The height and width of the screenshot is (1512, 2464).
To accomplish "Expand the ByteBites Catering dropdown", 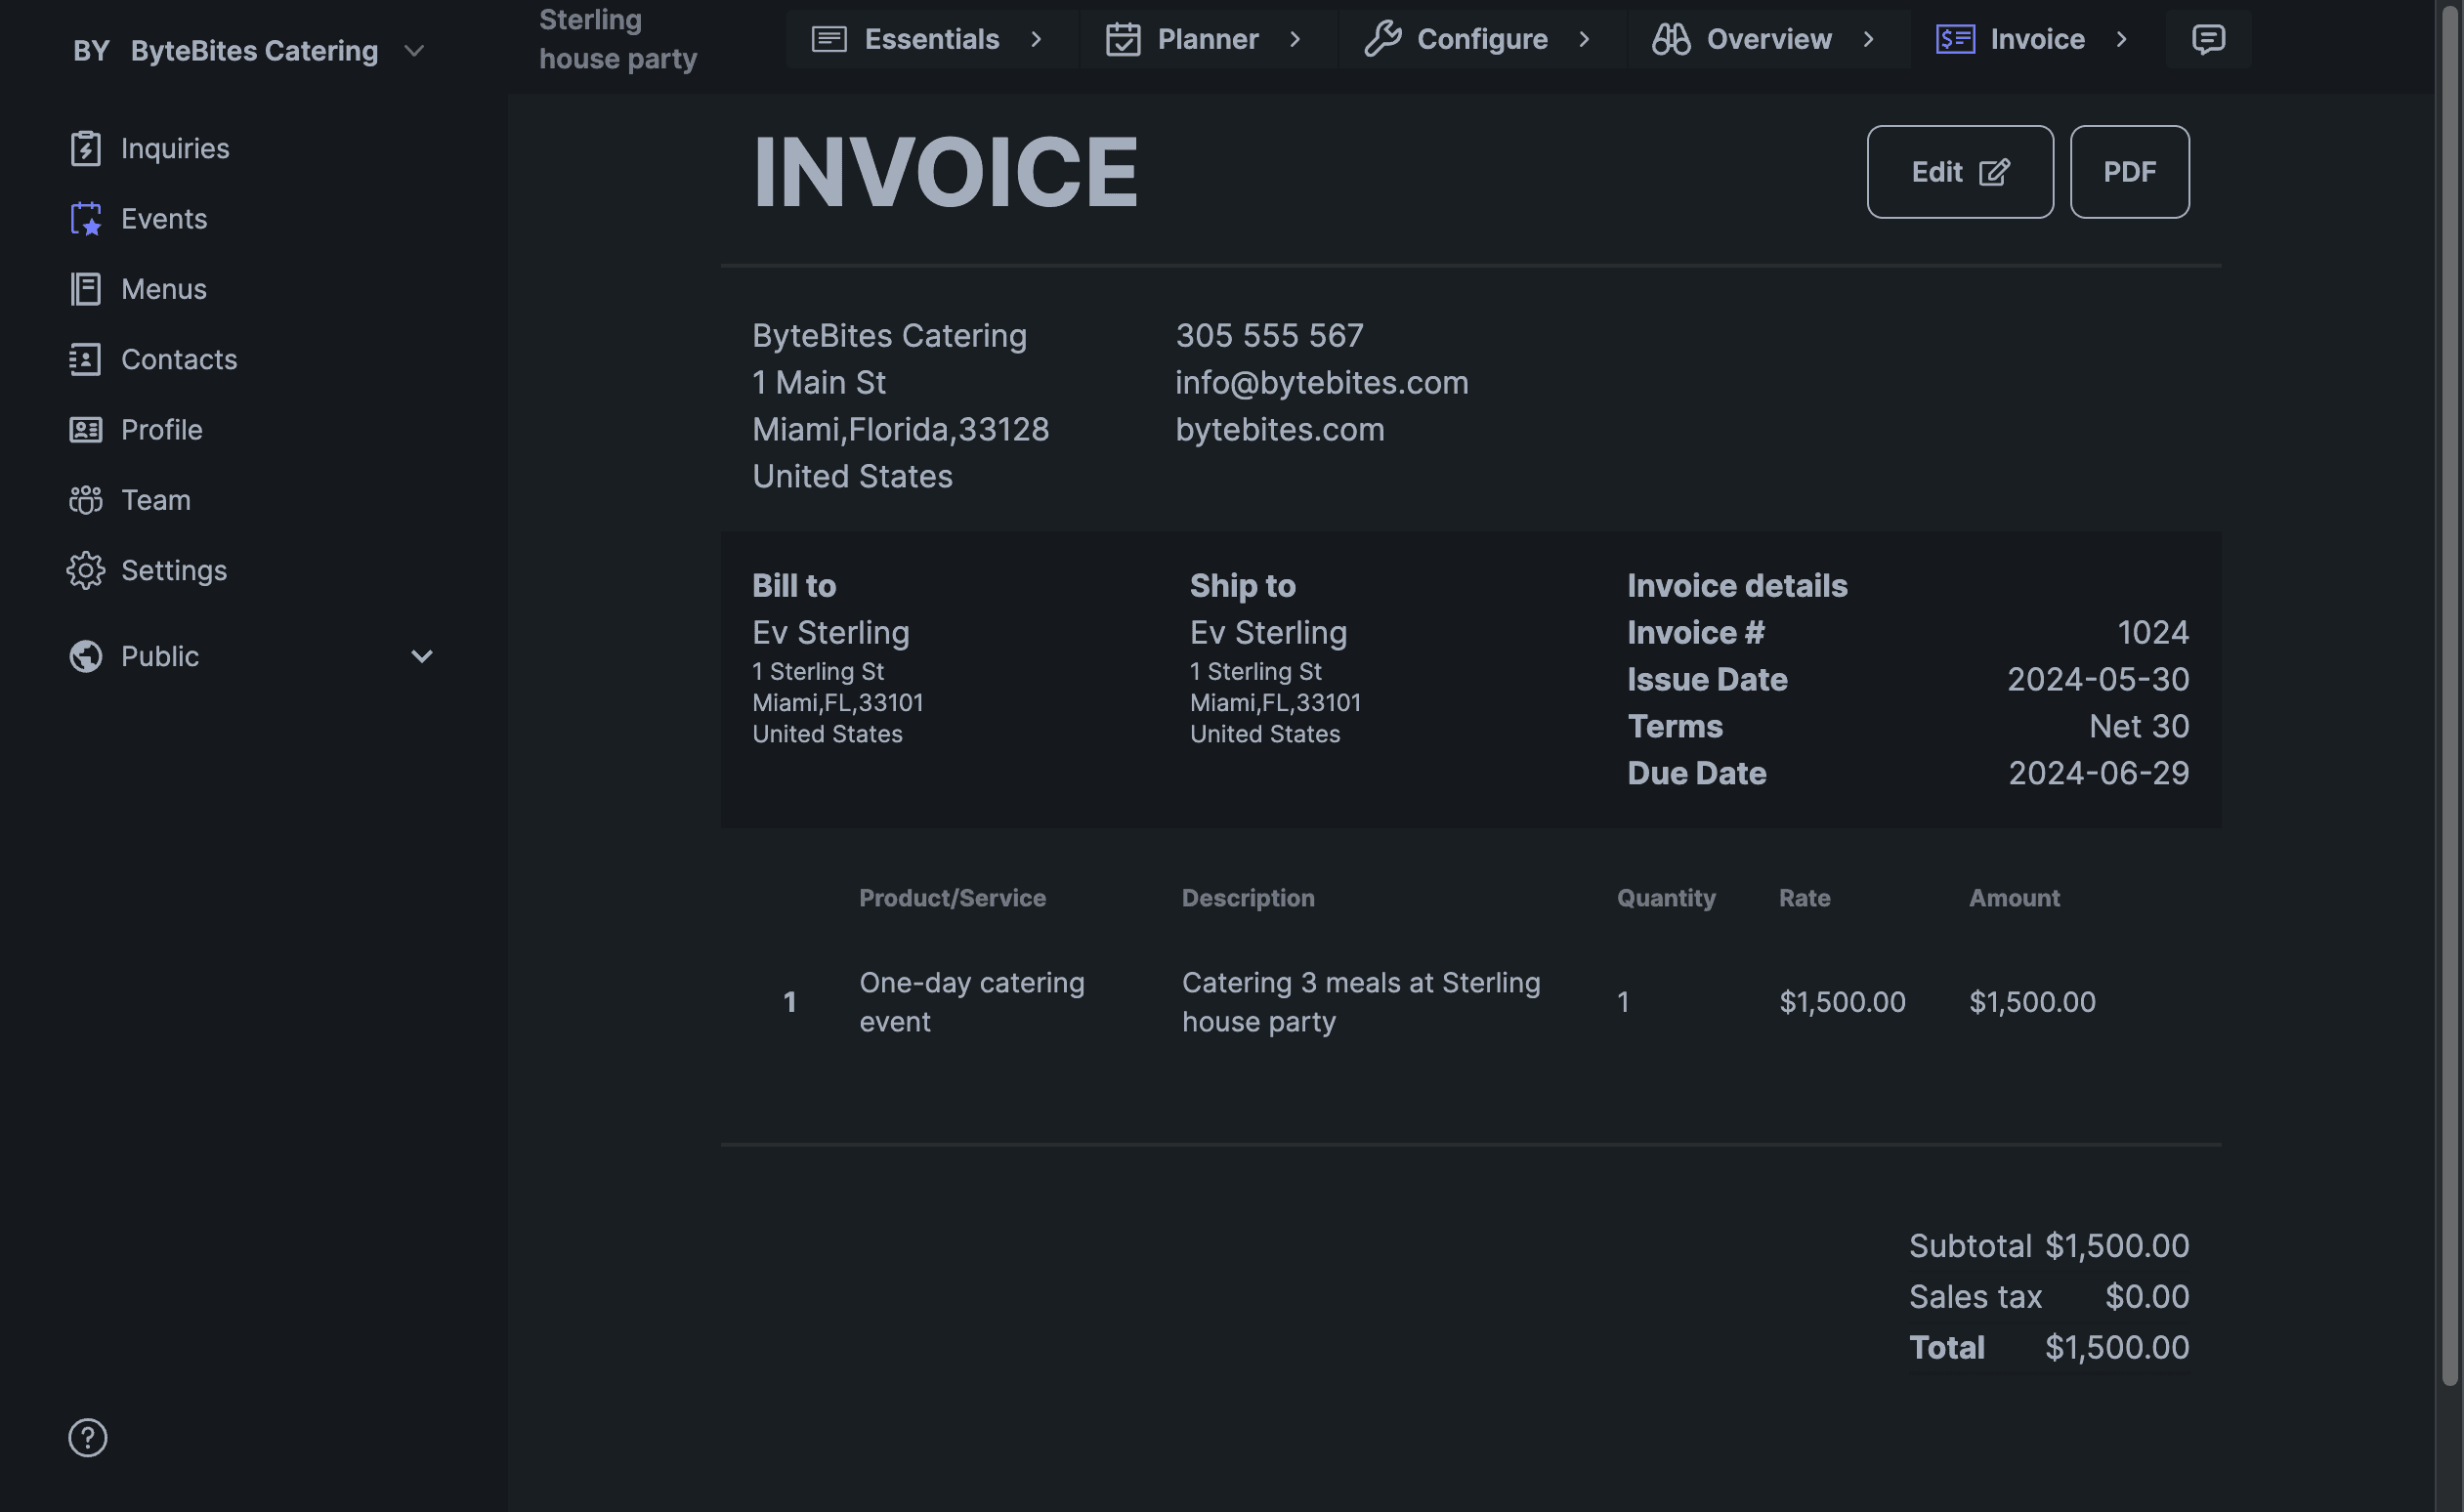I will 413,48.
